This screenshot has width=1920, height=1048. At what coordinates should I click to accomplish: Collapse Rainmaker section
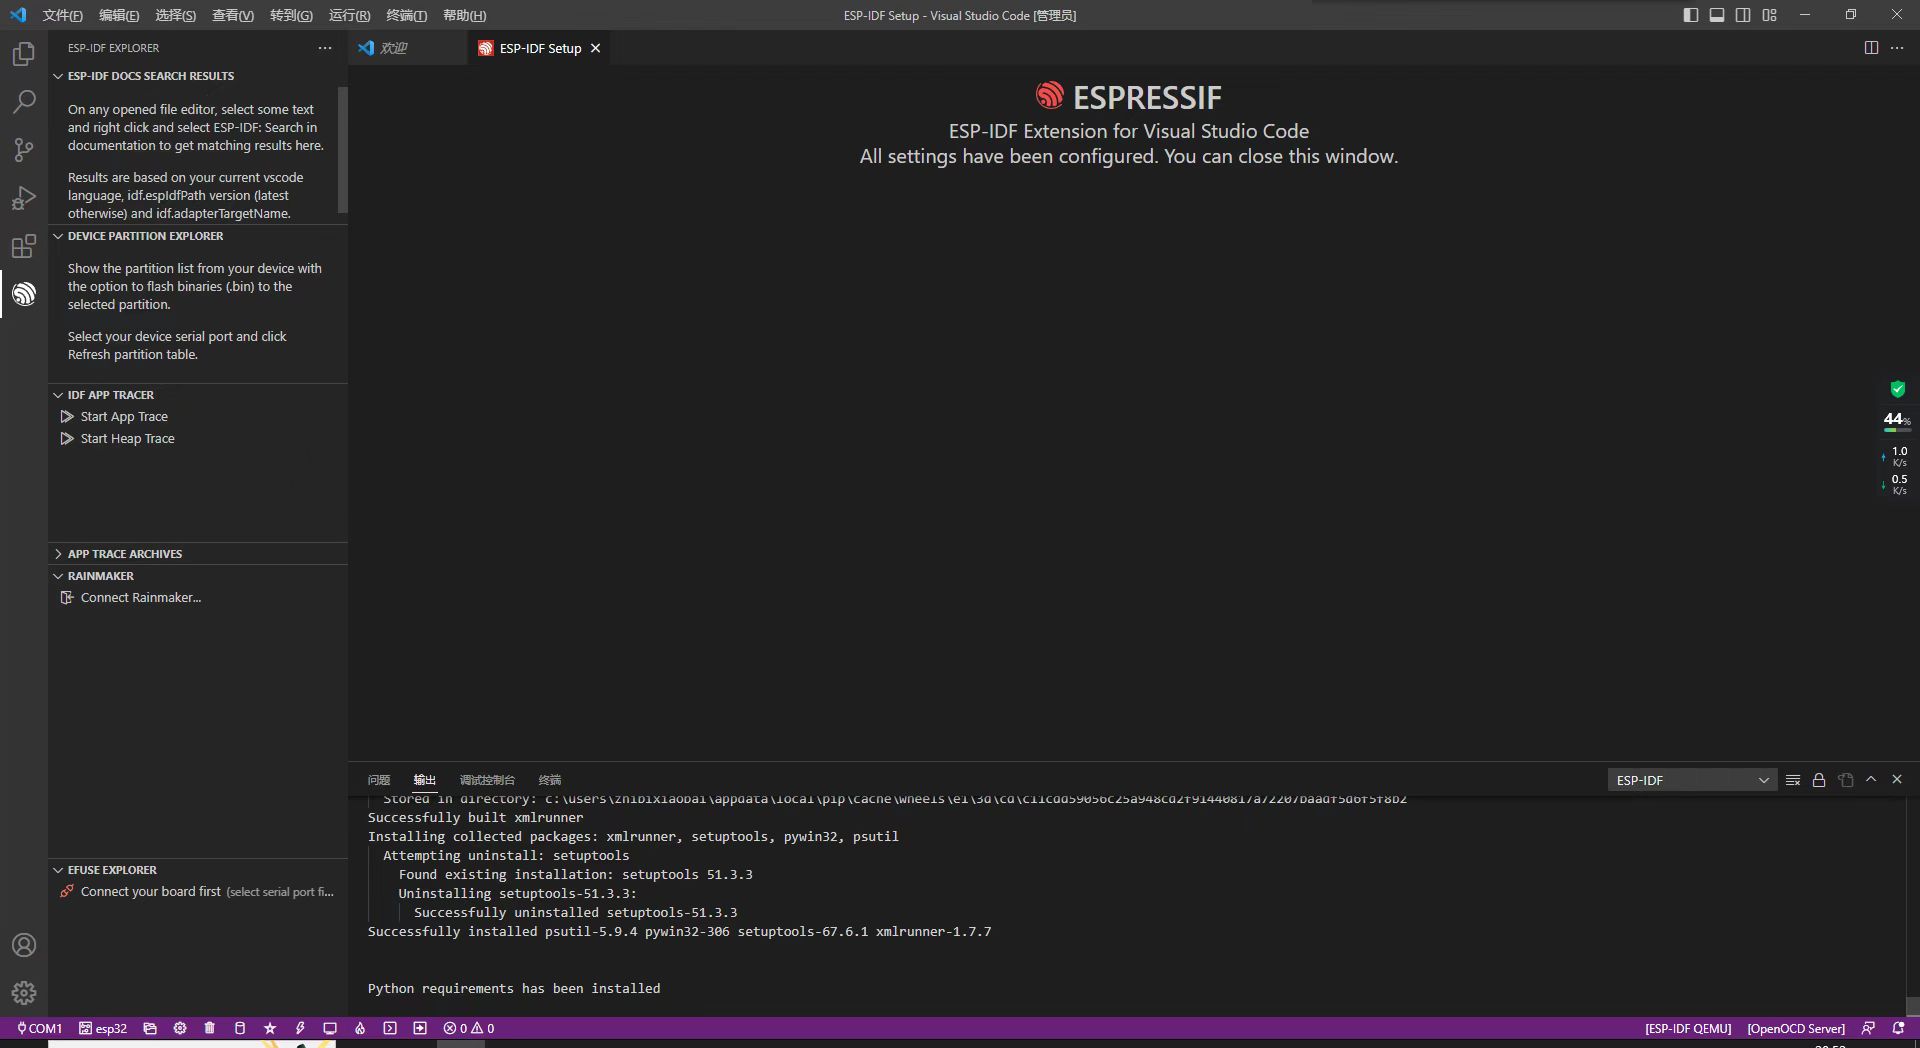198,576
